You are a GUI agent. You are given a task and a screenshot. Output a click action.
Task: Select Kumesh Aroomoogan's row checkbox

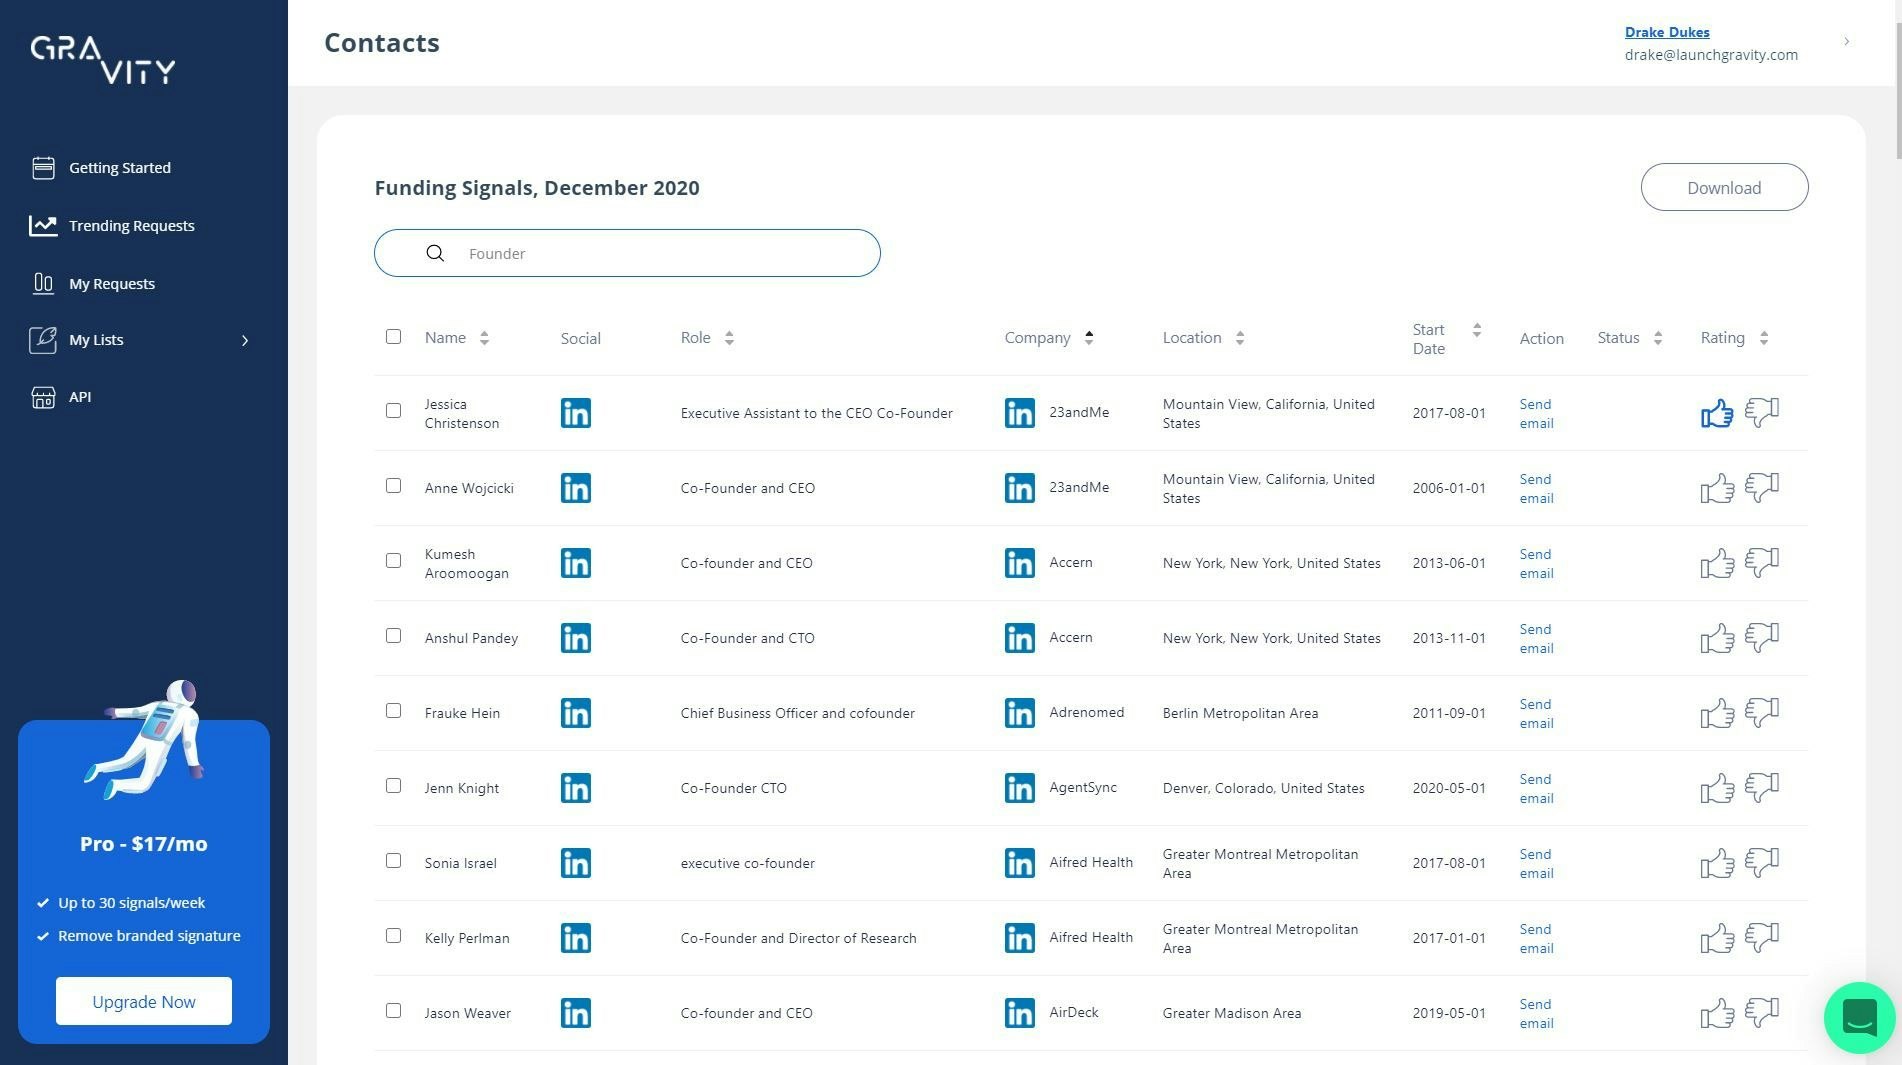click(393, 561)
